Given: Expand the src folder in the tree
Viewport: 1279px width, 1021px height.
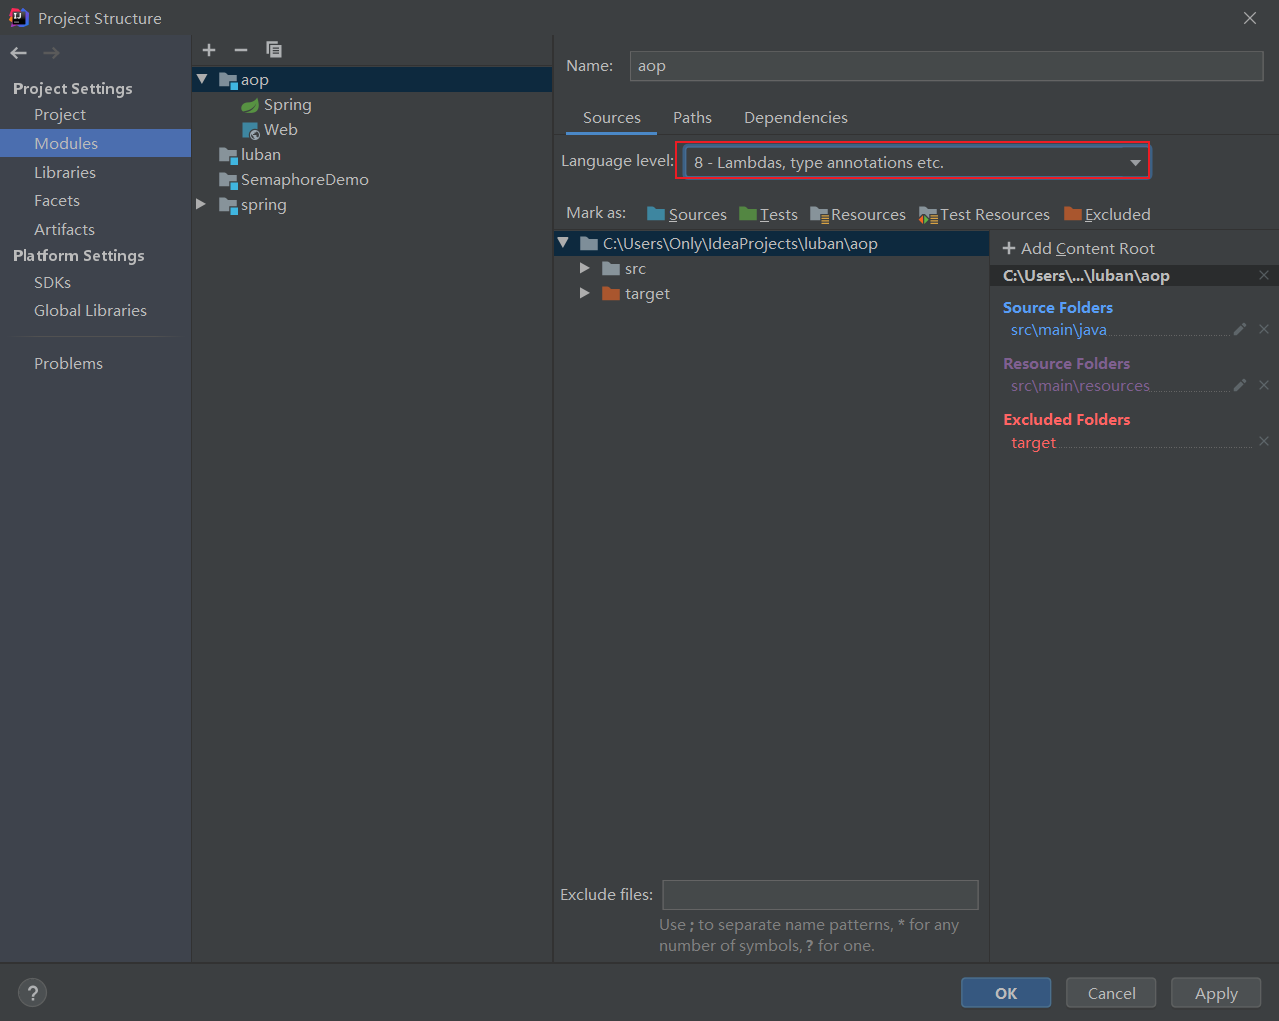Looking at the screenshot, I should pos(585,268).
